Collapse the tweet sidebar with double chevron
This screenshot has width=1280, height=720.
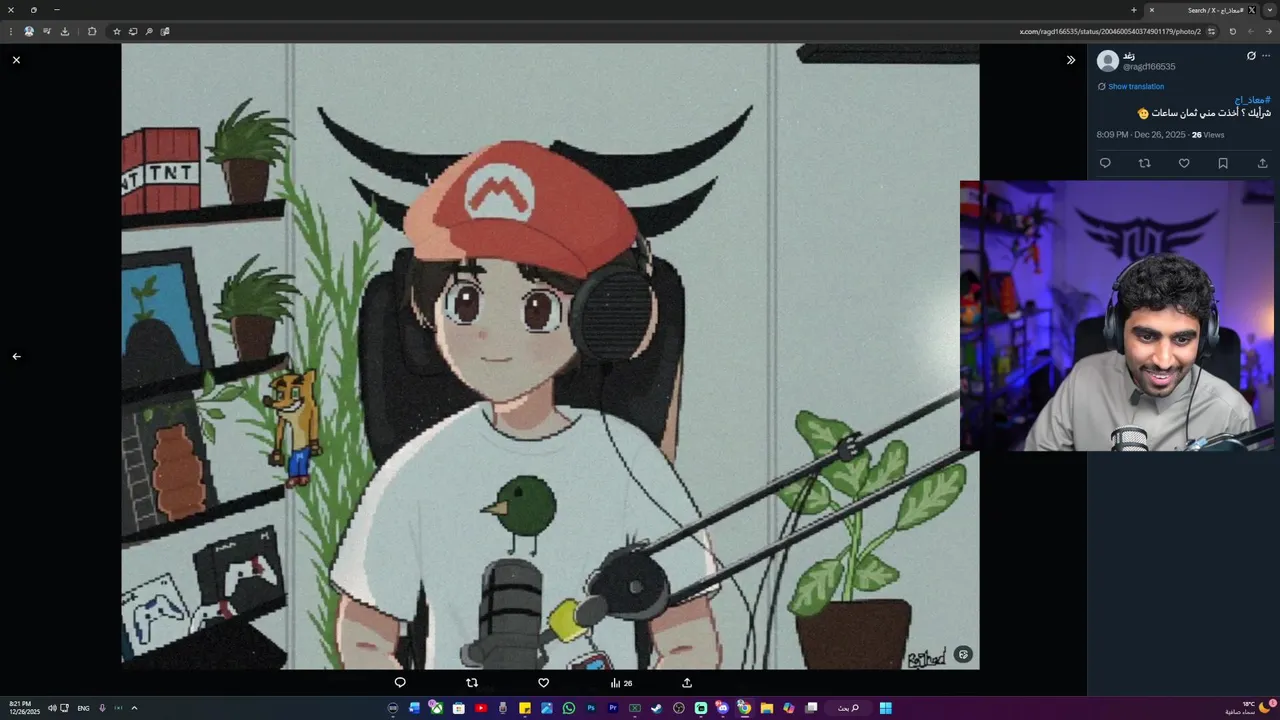coord(1071,60)
